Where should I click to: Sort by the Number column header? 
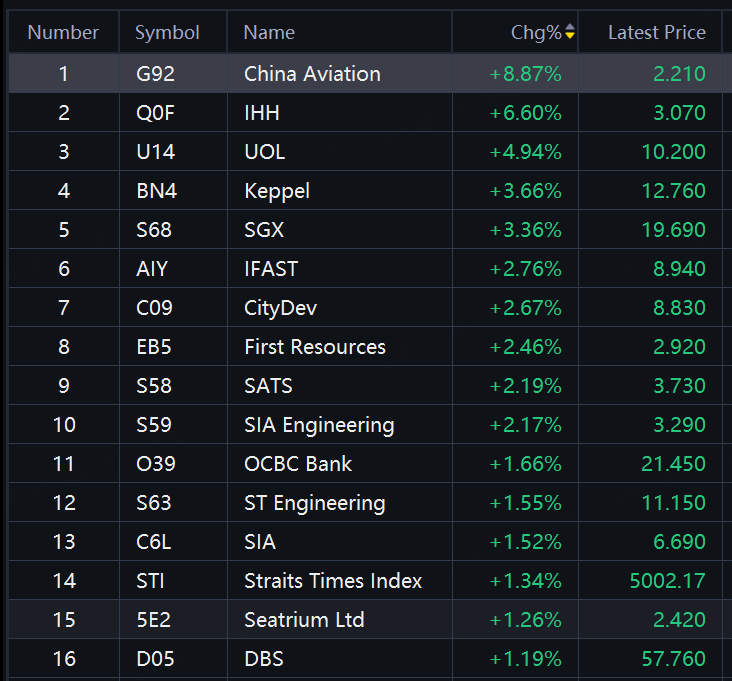[63, 33]
